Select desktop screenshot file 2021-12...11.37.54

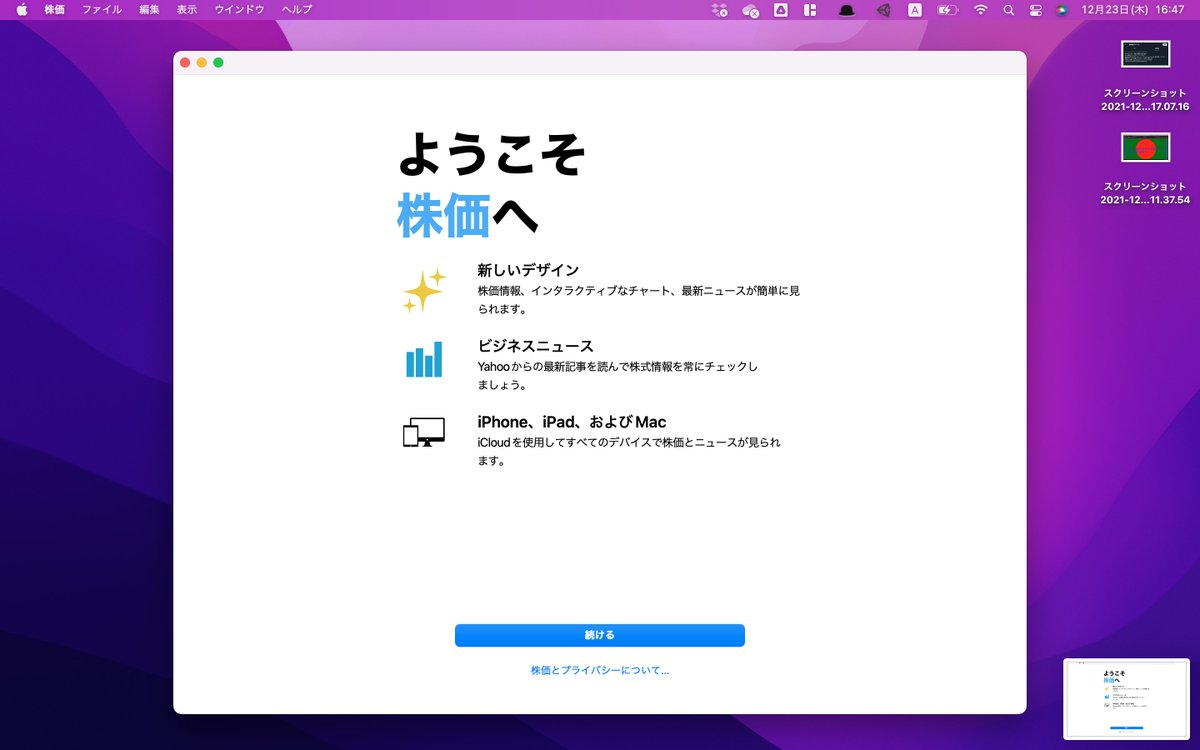pos(1145,169)
